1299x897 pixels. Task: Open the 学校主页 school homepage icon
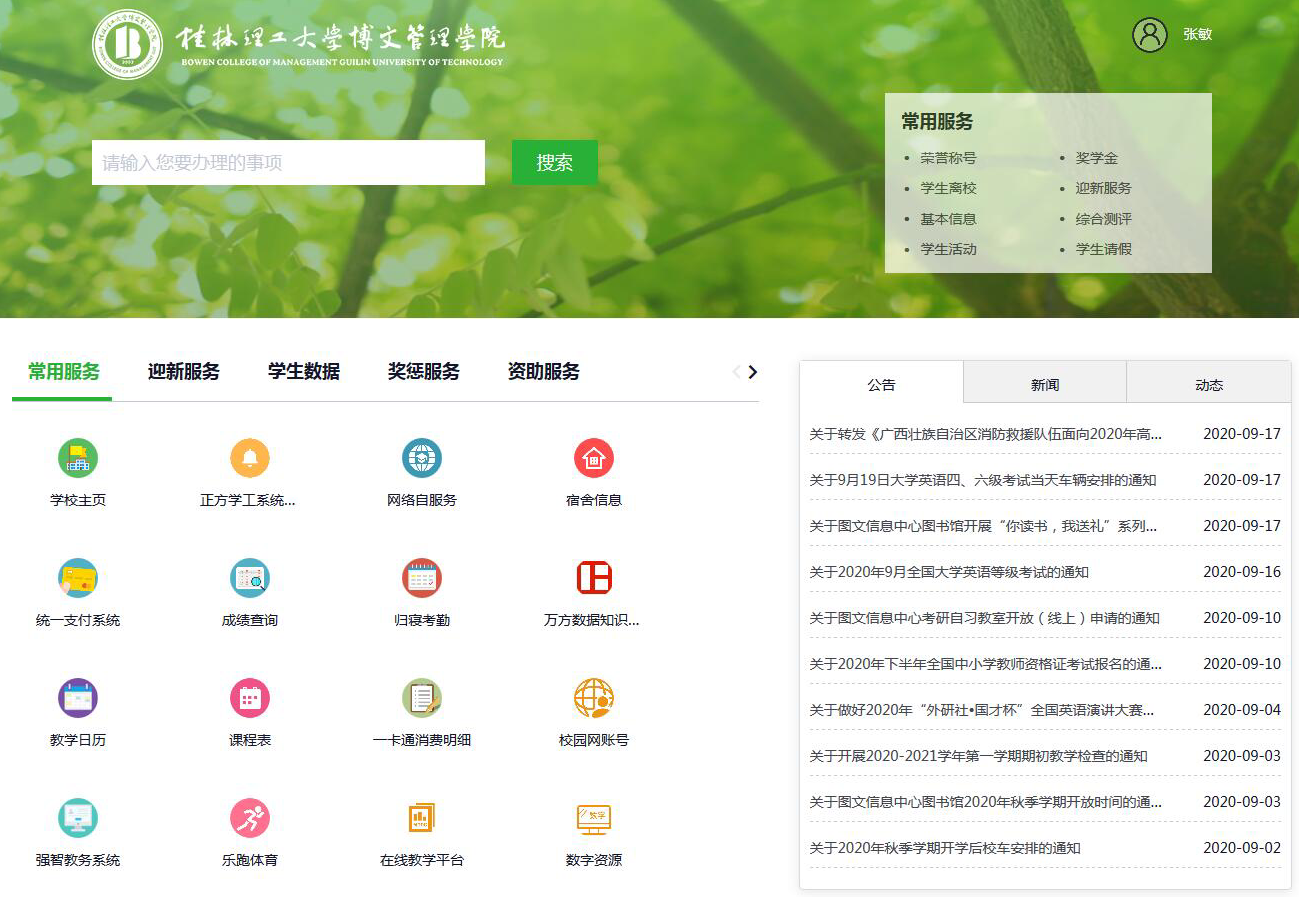click(x=78, y=459)
